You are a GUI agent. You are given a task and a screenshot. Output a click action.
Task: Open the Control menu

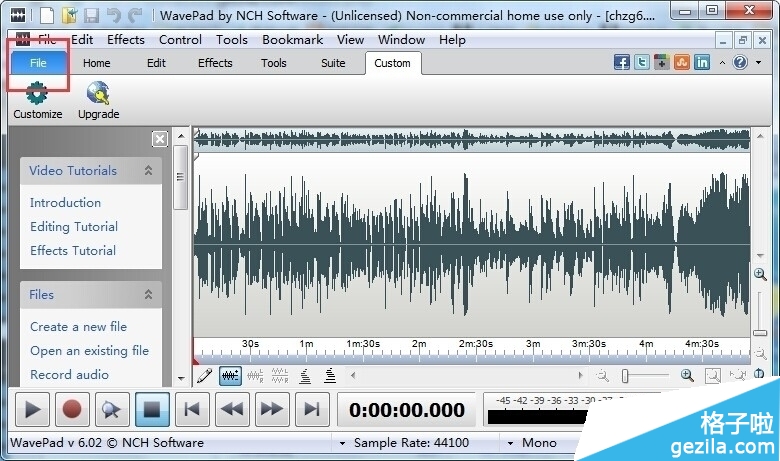tap(180, 40)
